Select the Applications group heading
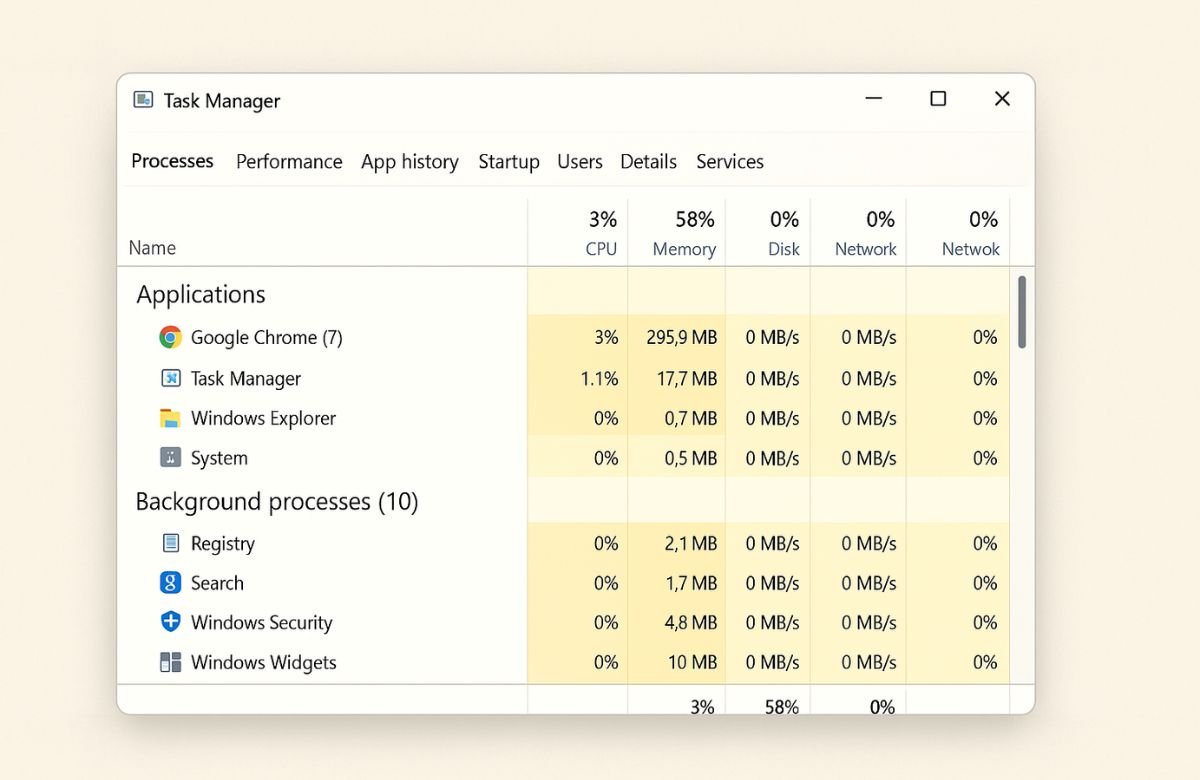1200x780 pixels. click(201, 294)
